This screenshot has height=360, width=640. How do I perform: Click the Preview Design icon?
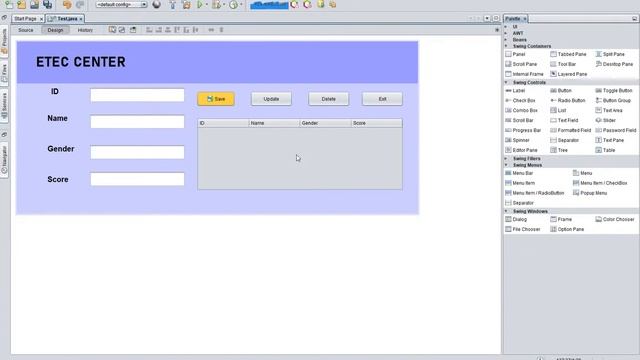pyautogui.click(x=133, y=30)
